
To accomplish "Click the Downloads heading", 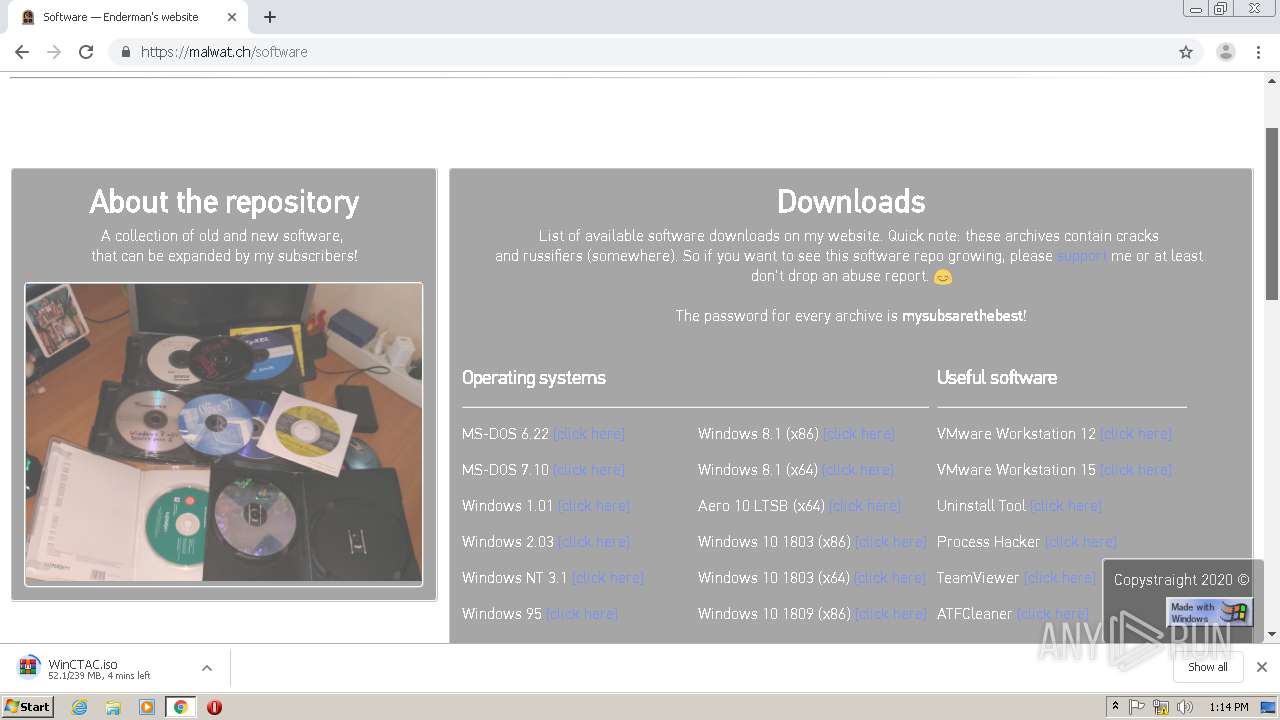I will coord(851,201).
